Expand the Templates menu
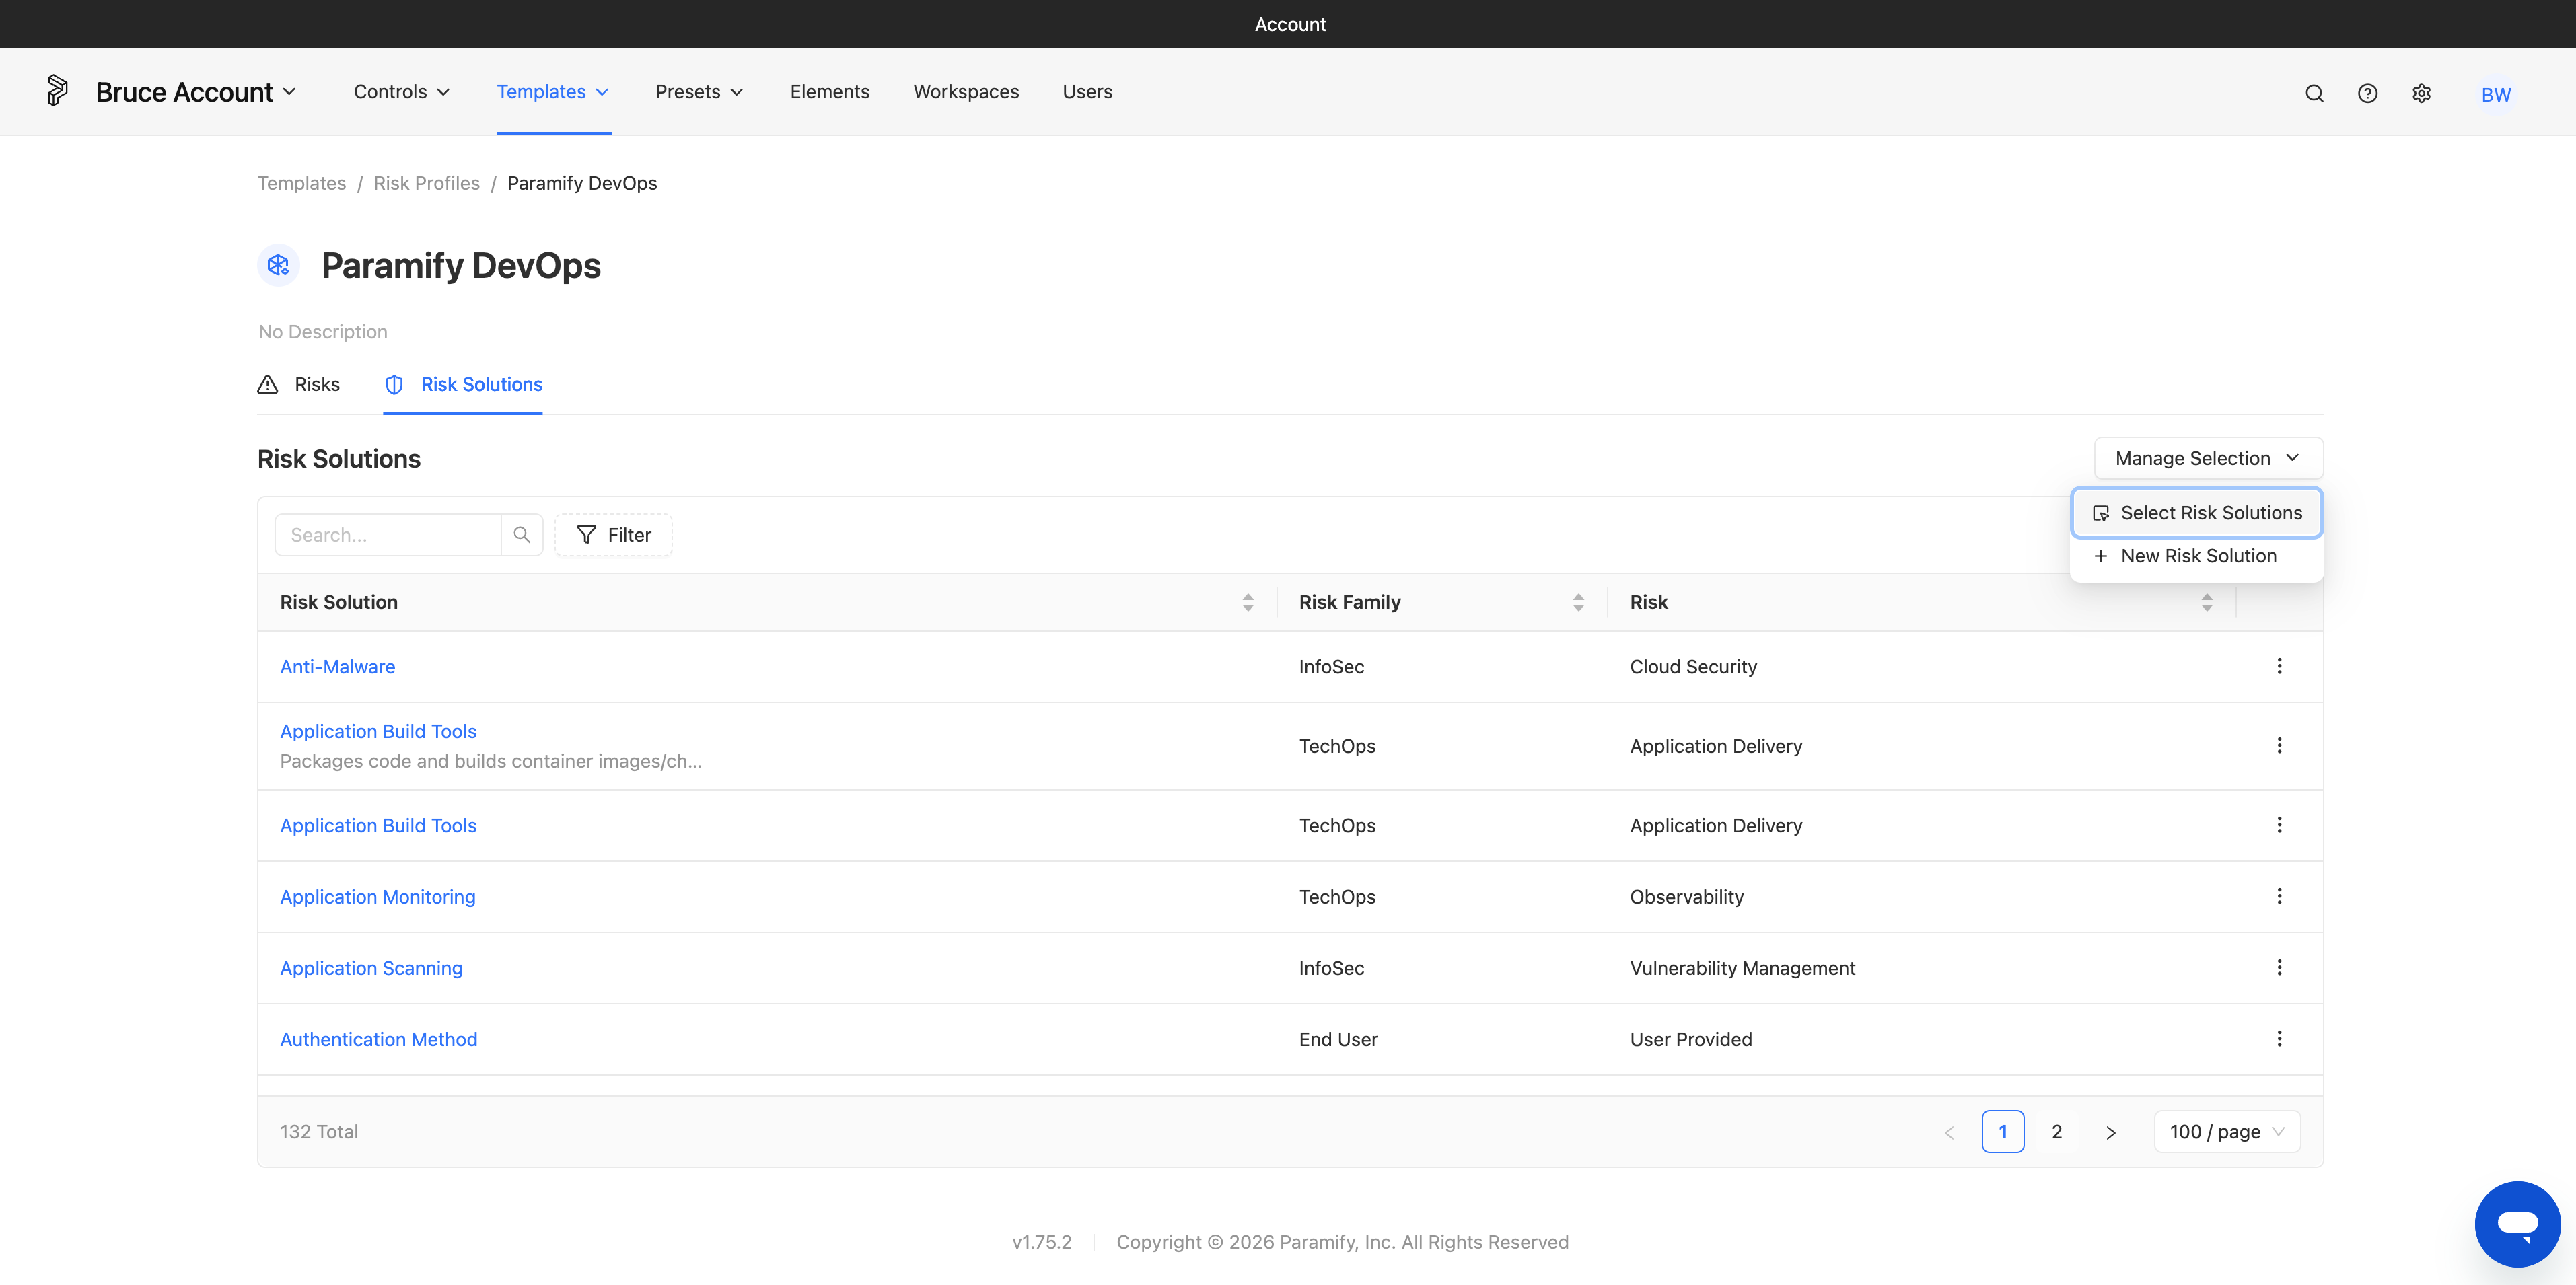 [x=553, y=92]
